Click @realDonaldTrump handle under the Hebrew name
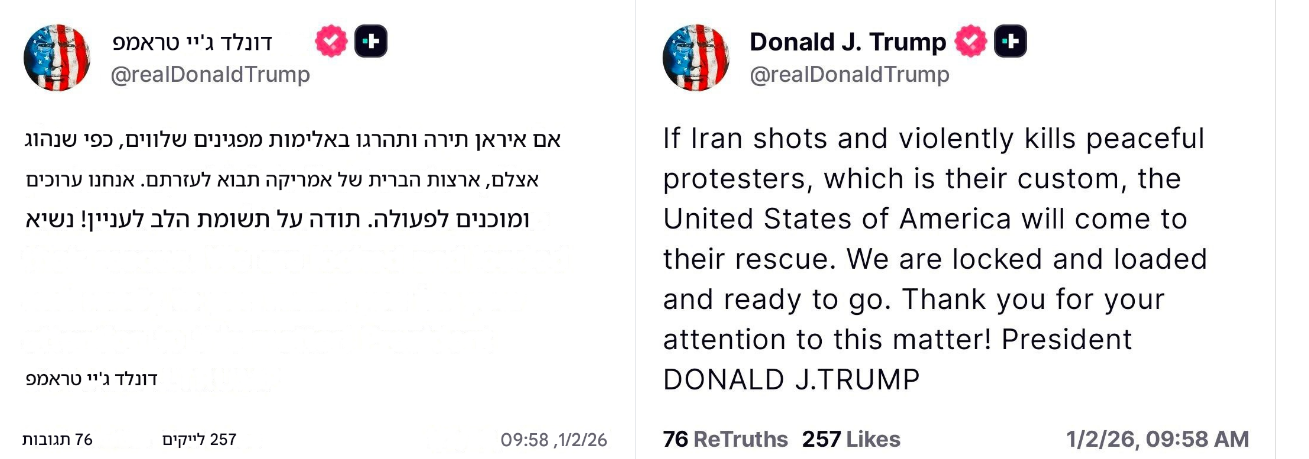The width and height of the screenshot is (1309, 459). tap(210, 75)
